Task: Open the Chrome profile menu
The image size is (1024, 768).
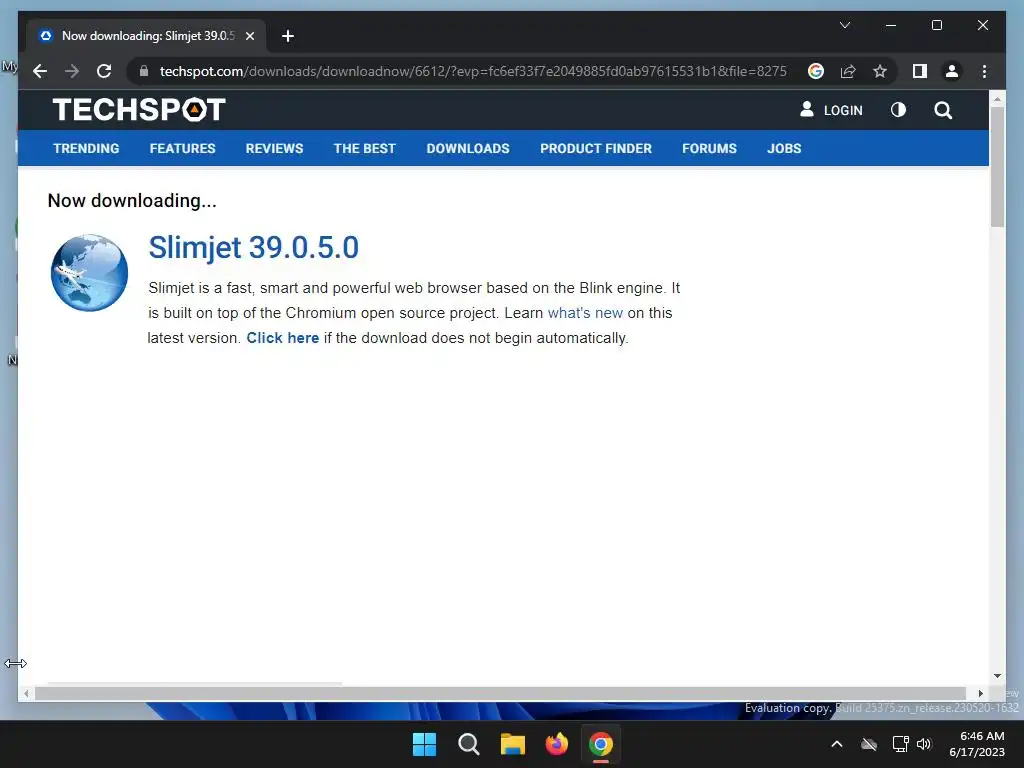Action: point(952,71)
